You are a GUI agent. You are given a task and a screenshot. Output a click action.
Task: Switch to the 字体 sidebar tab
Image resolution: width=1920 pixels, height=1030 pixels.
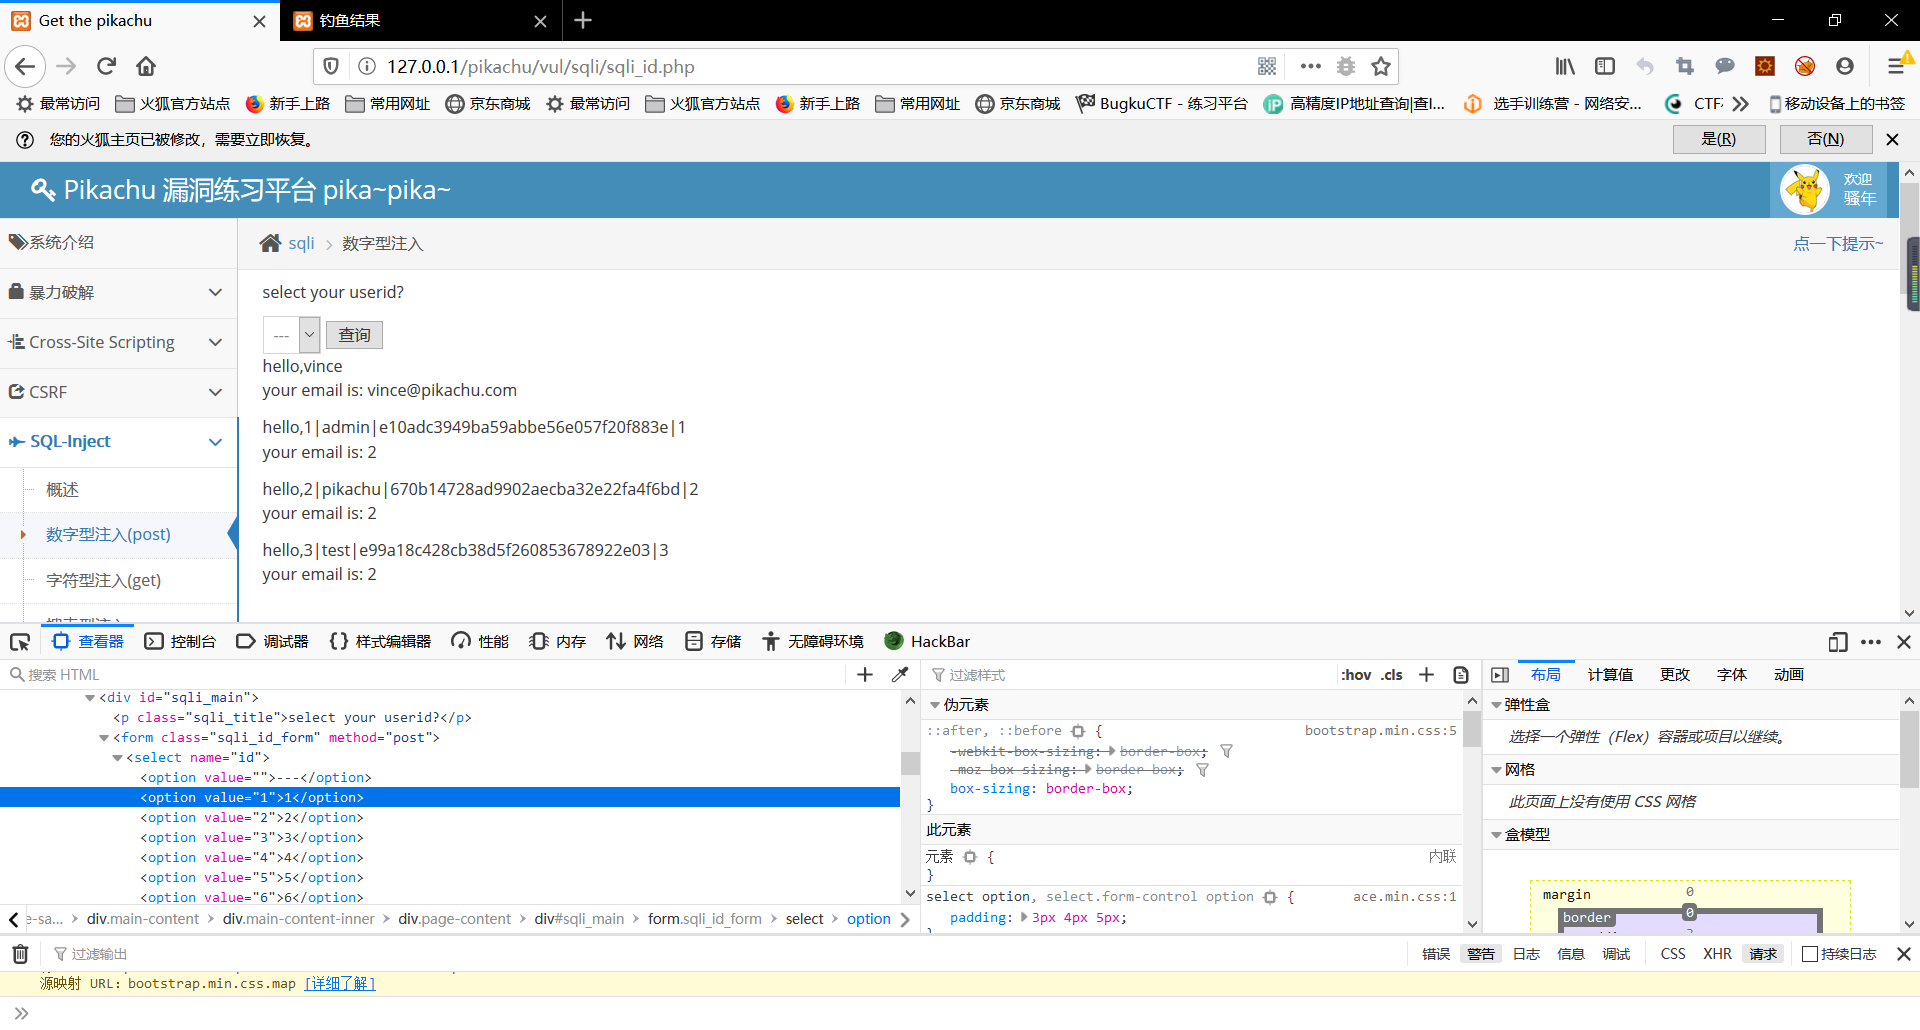click(x=1732, y=675)
